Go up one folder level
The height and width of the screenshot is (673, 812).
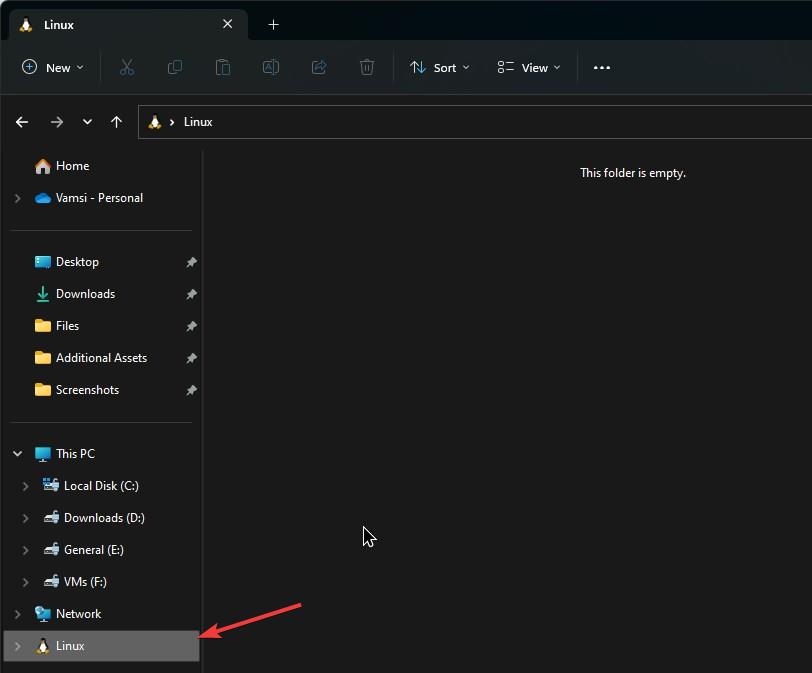pos(116,122)
